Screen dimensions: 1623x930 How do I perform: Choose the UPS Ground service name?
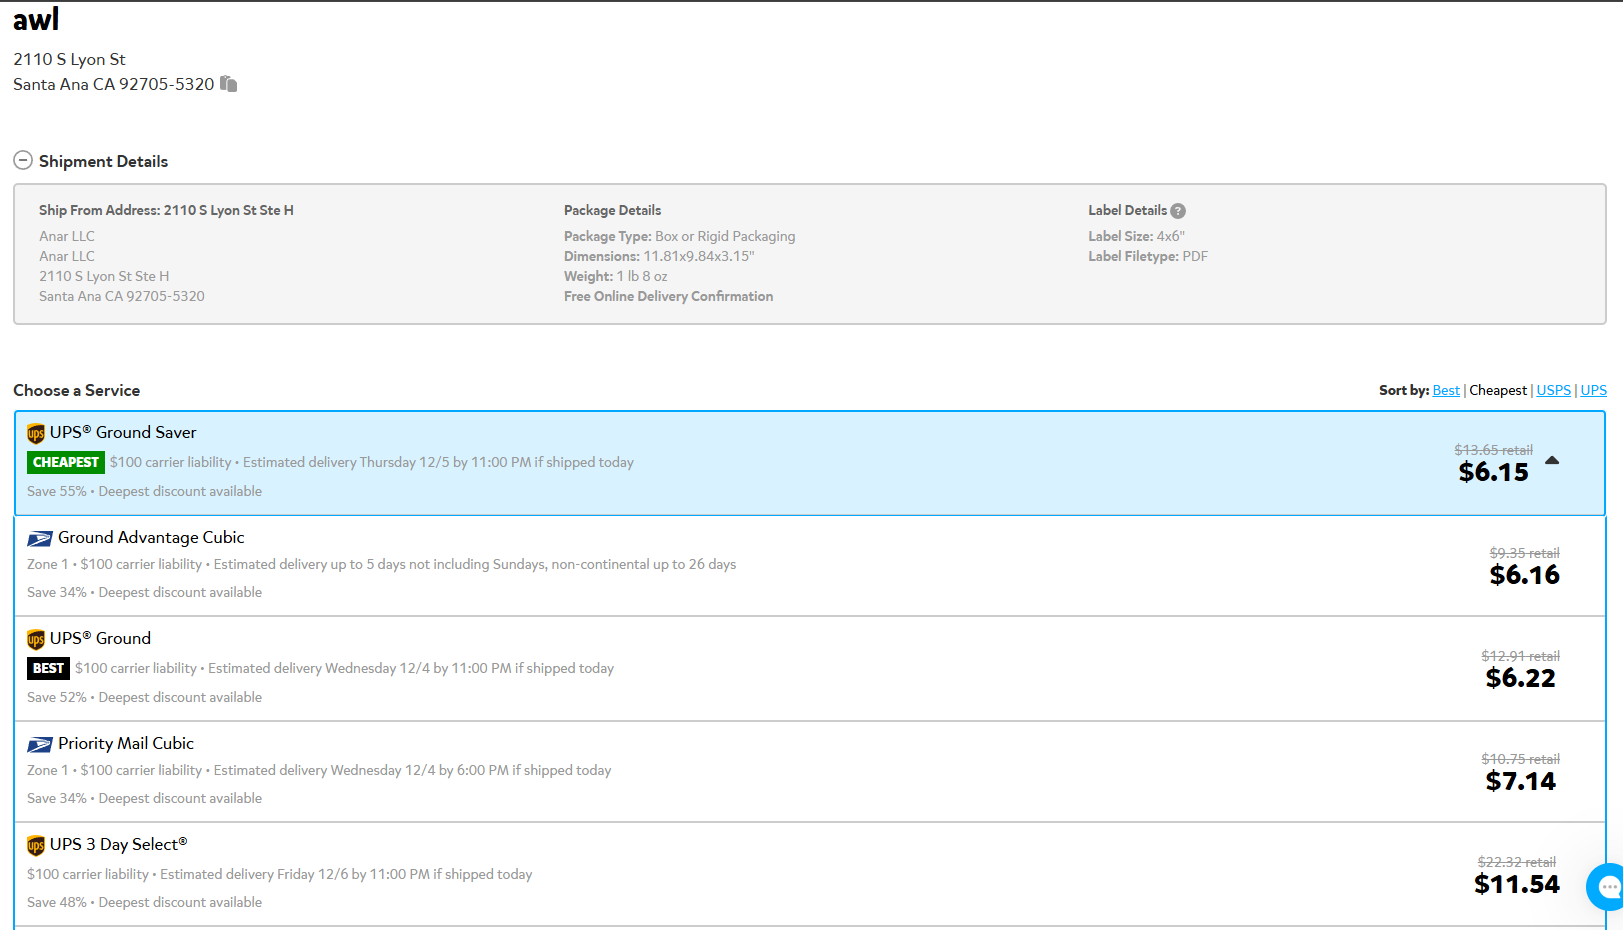(100, 638)
